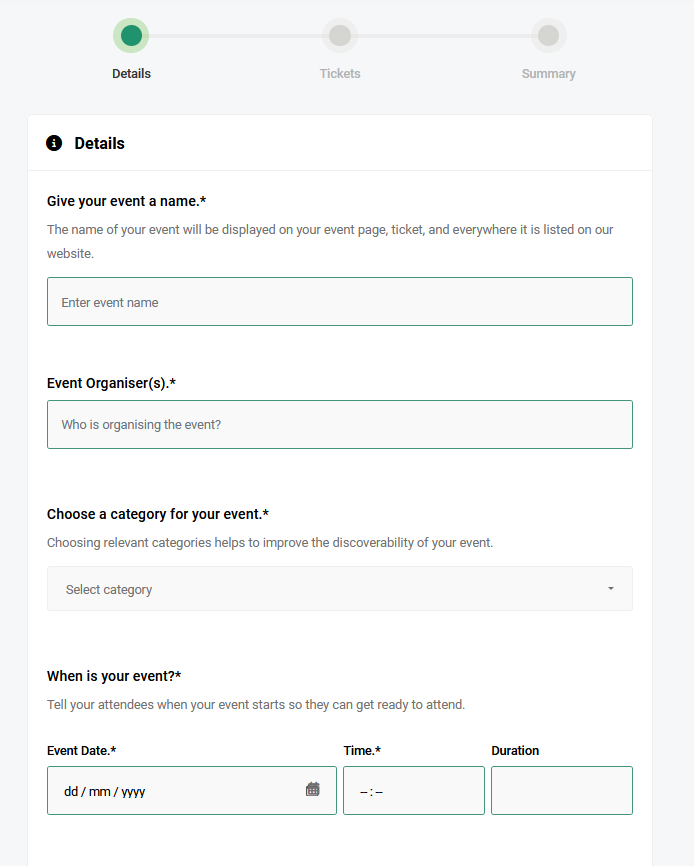
Task: Click the Time input under the Time label
Action: 413,790
